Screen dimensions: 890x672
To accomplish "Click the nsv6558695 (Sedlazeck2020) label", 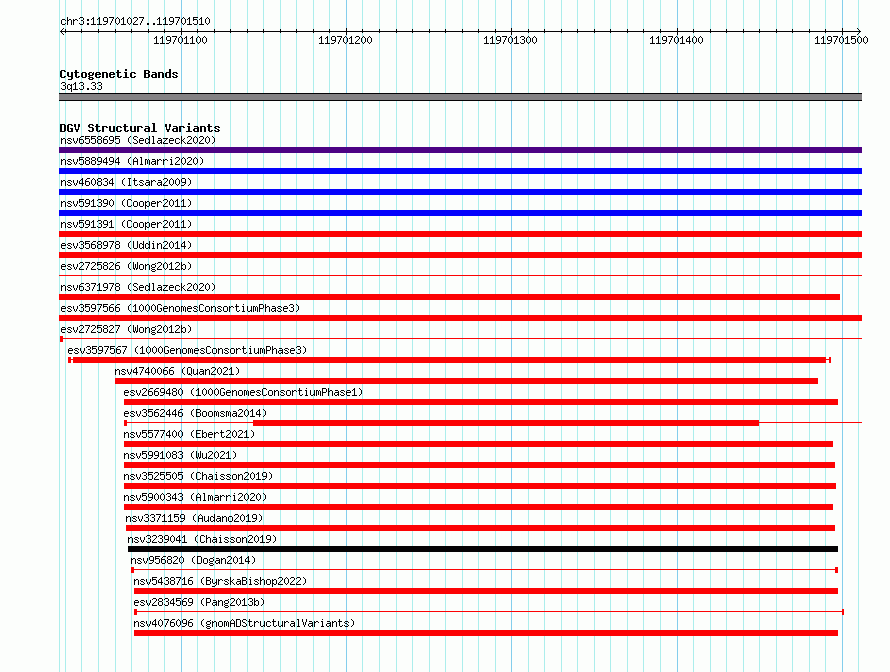I will click(x=138, y=140).
